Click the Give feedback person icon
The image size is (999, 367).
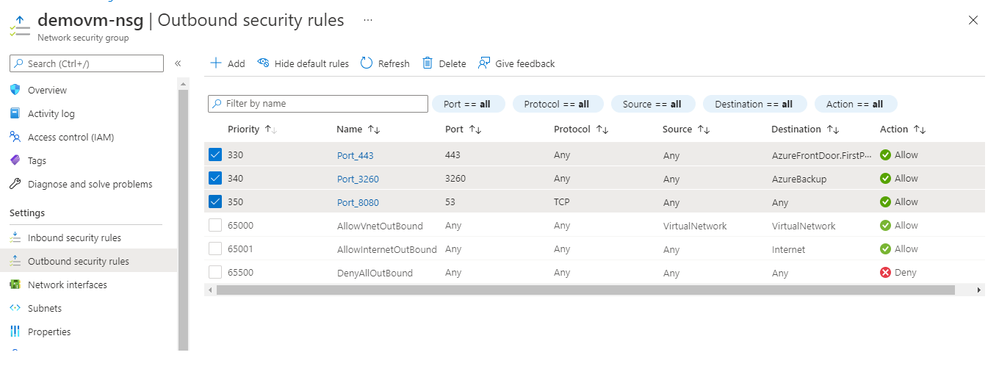tap(484, 63)
